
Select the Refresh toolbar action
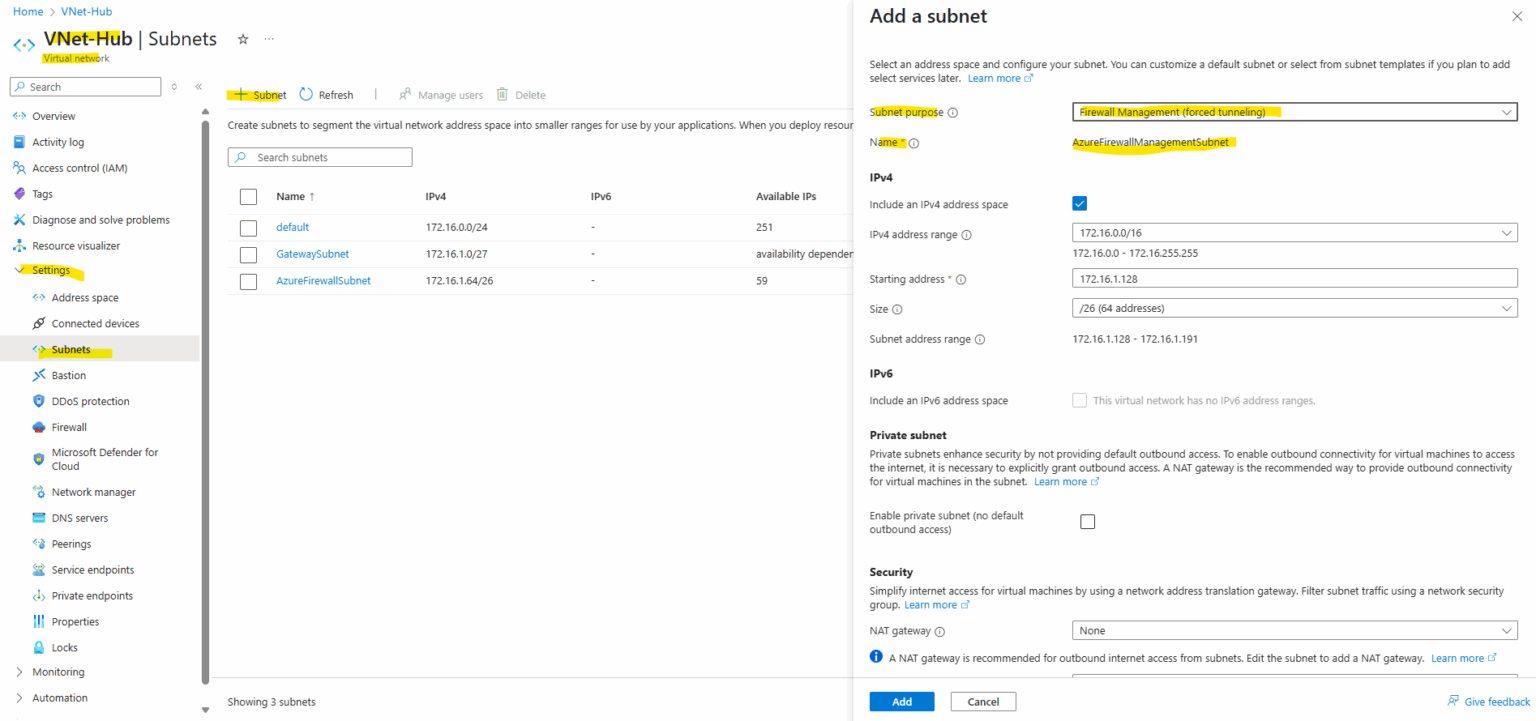(326, 94)
